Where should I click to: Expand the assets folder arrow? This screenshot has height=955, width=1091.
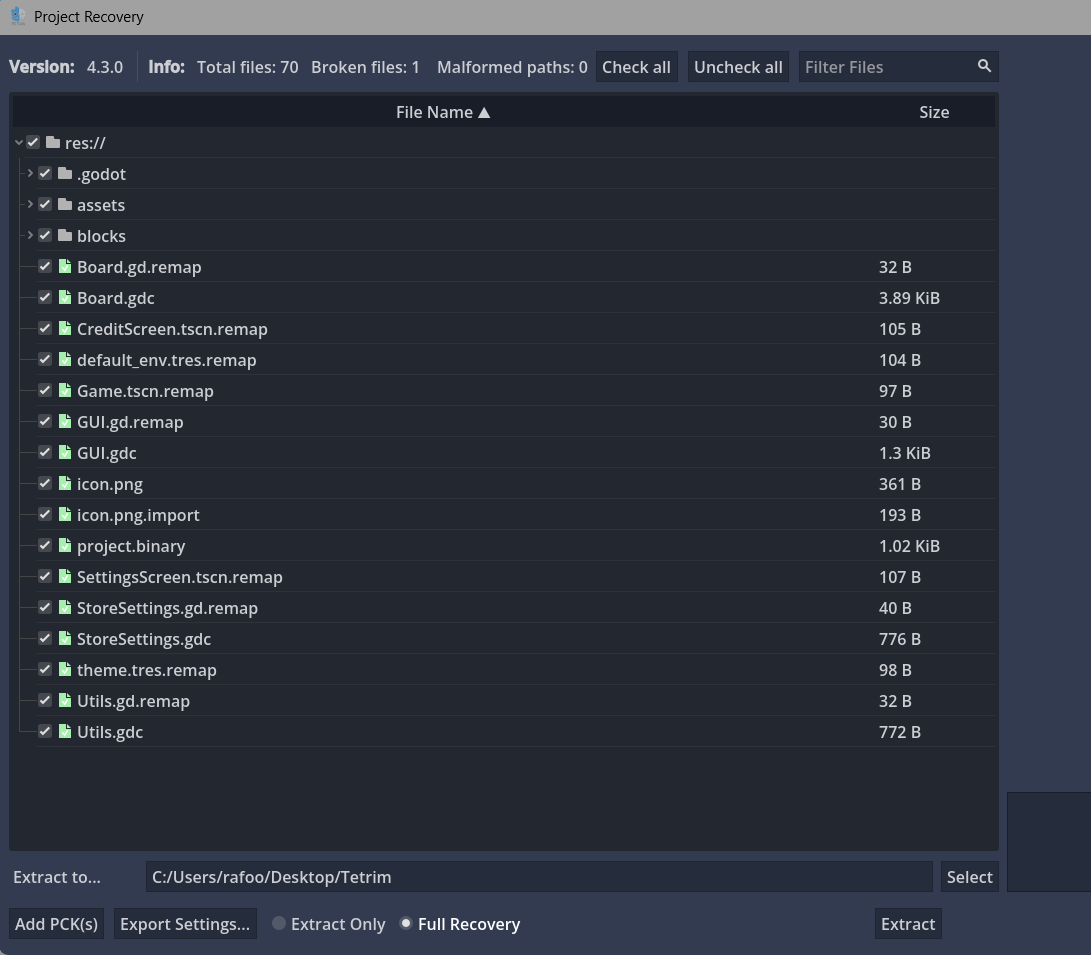coord(30,205)
